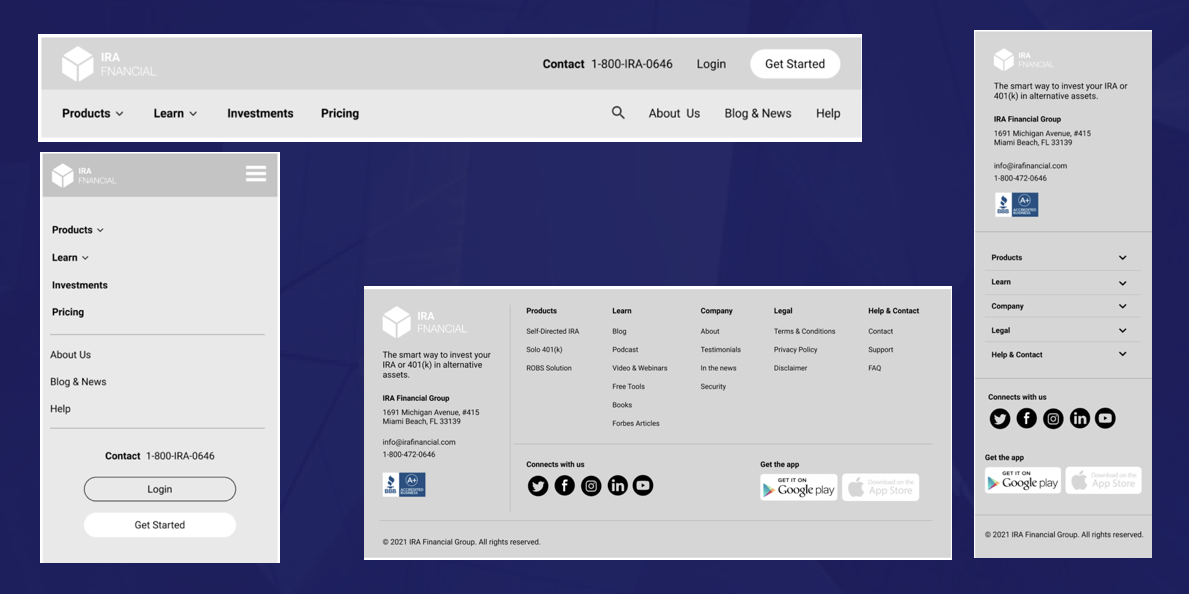Select Investments in the navigation bar

[260, 113]
